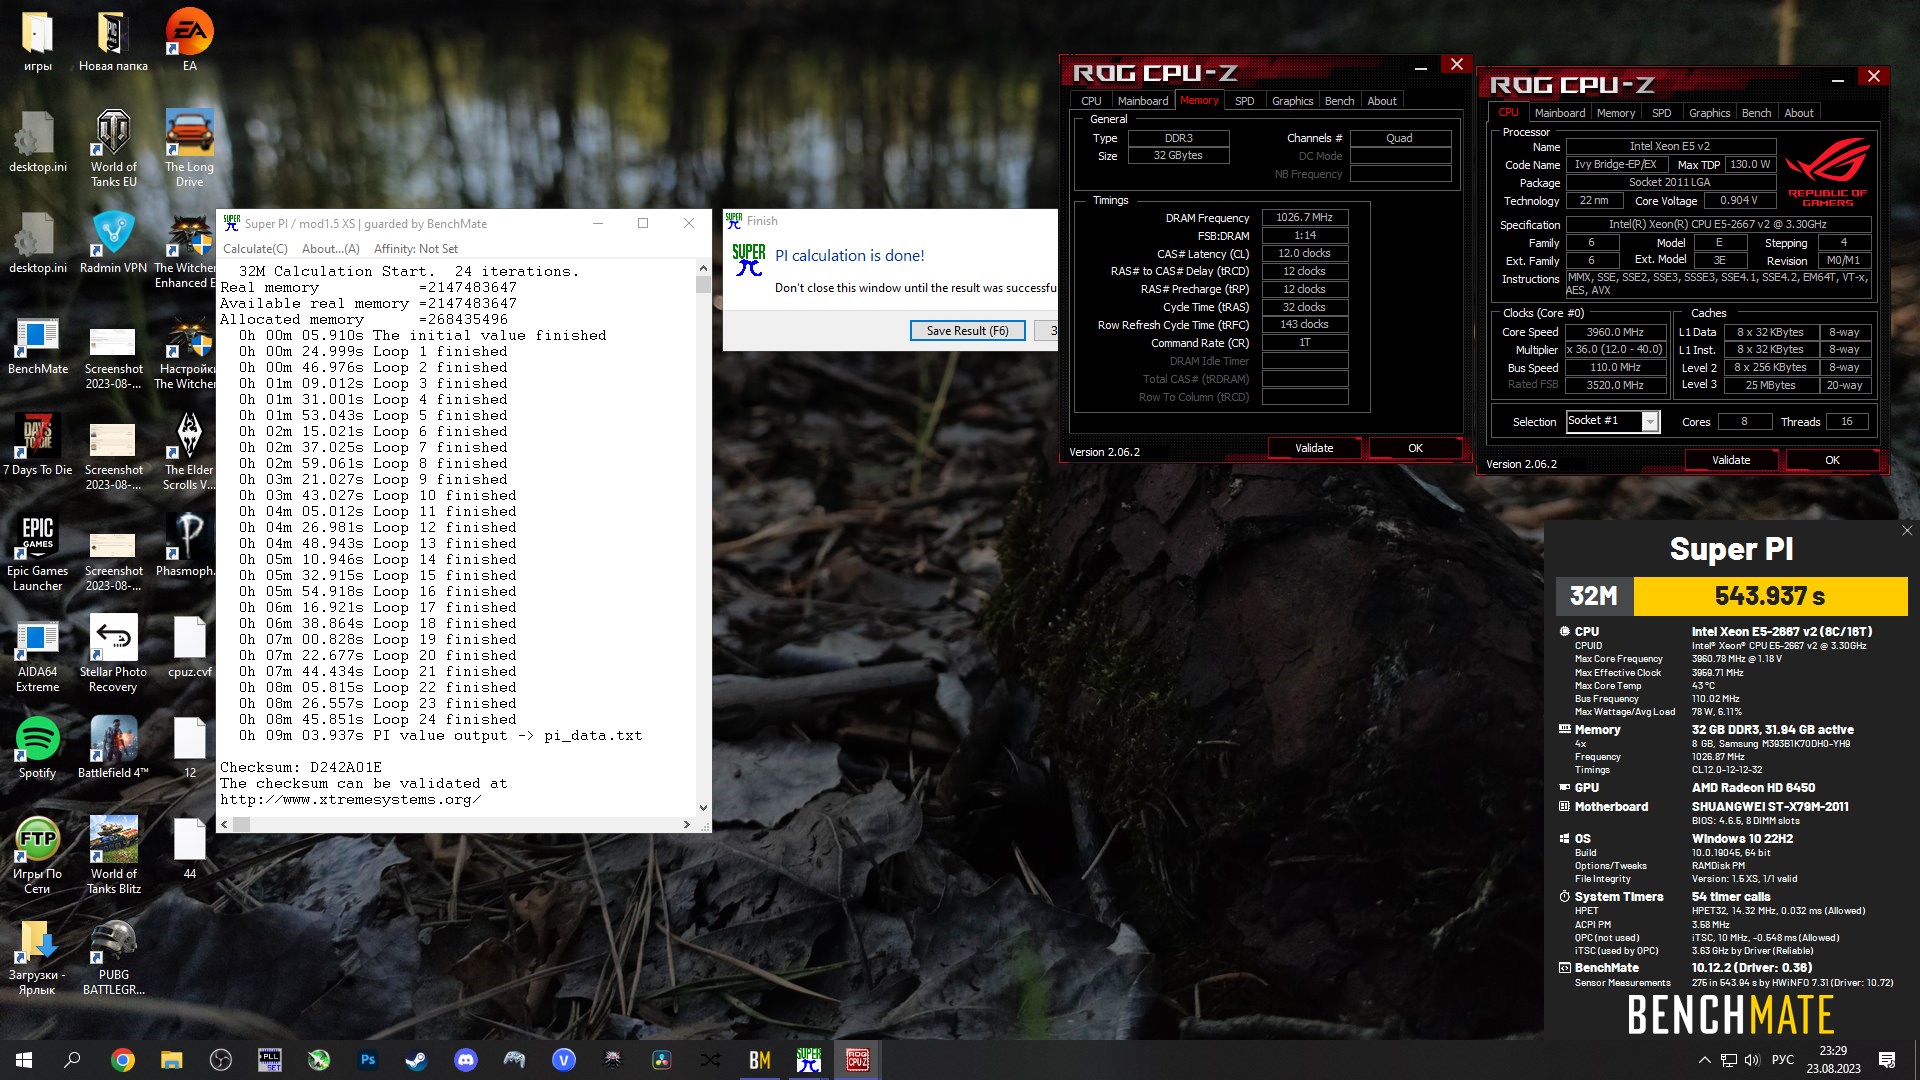Switch to ROG CPU-Z taskbar icon

(x=857, y=1060)
